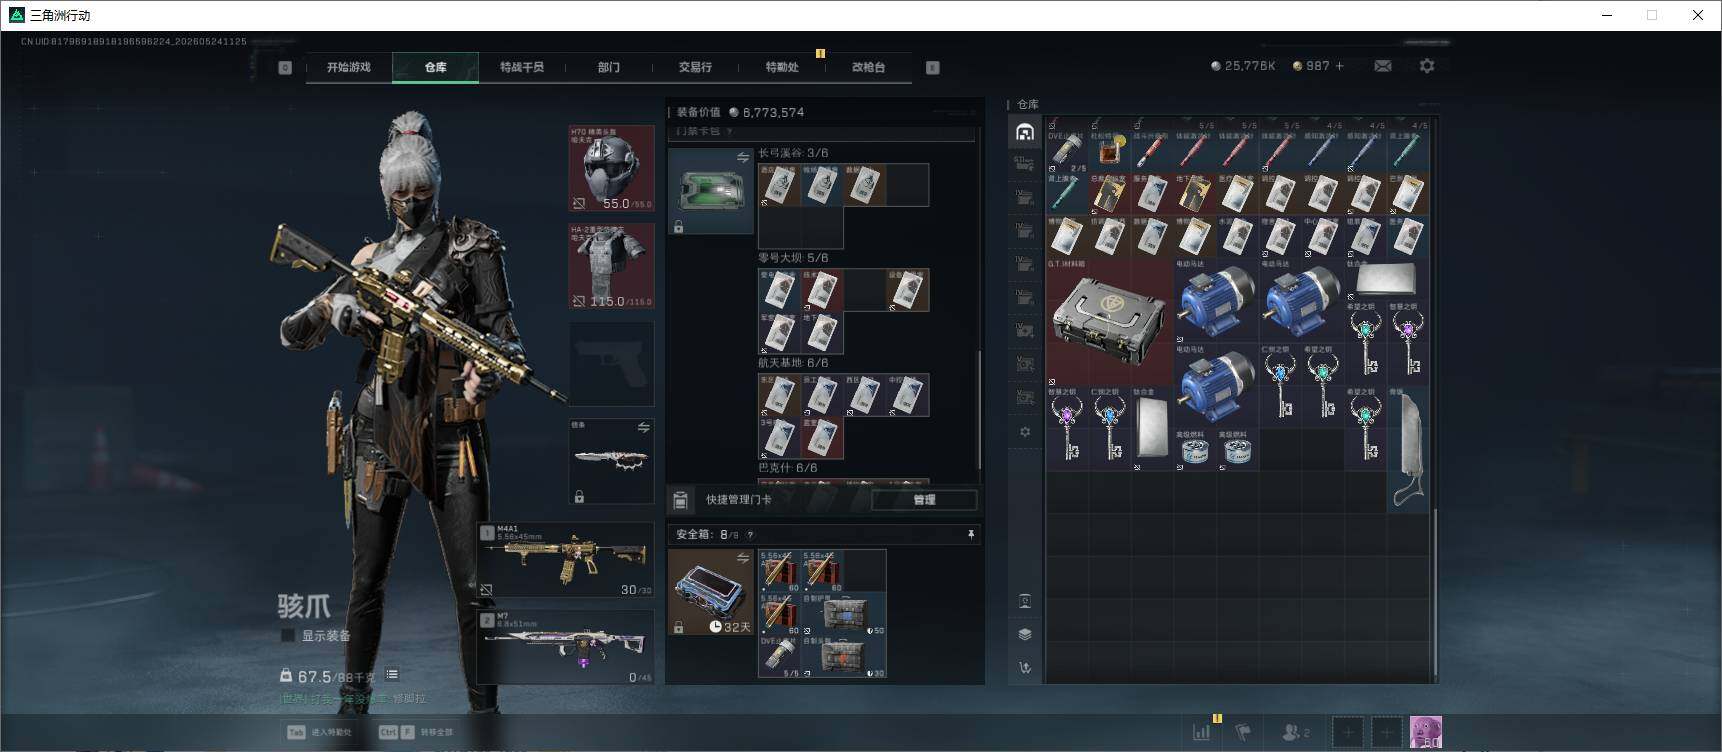Click the right bracket icon after 改枪台
This screenshot has width=1722, height=752.
[x=932, y=67]
